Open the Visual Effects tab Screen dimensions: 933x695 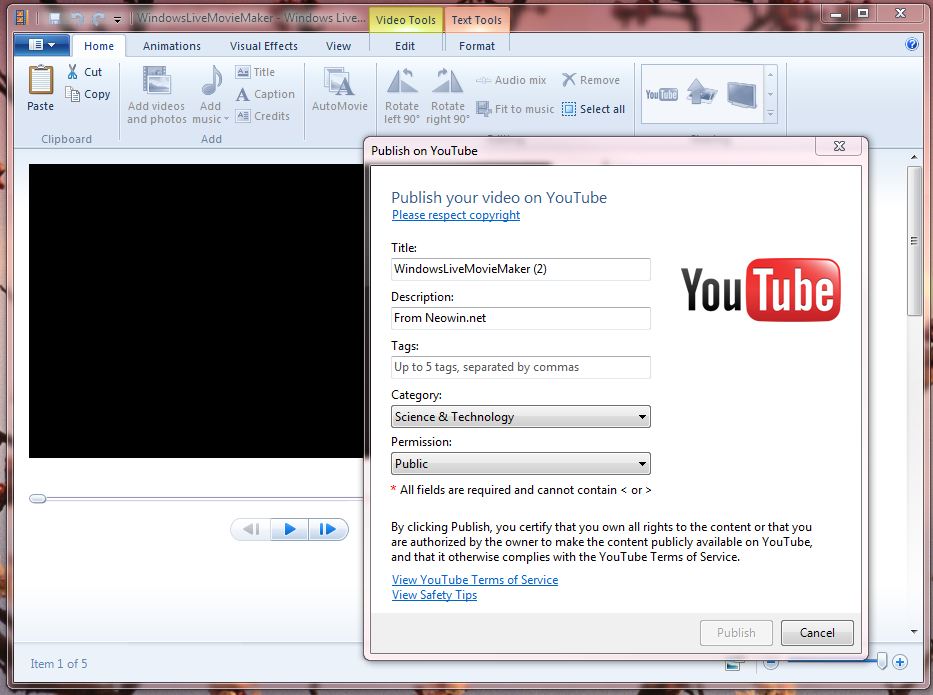point(264,46)
